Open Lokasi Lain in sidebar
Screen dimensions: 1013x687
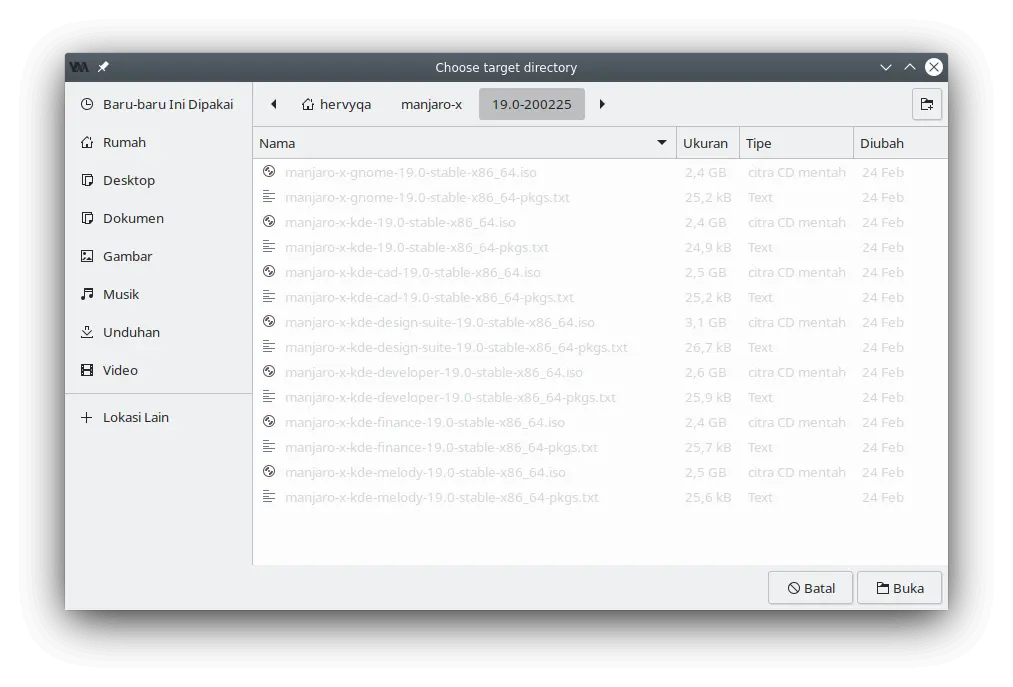click(158, 417)
